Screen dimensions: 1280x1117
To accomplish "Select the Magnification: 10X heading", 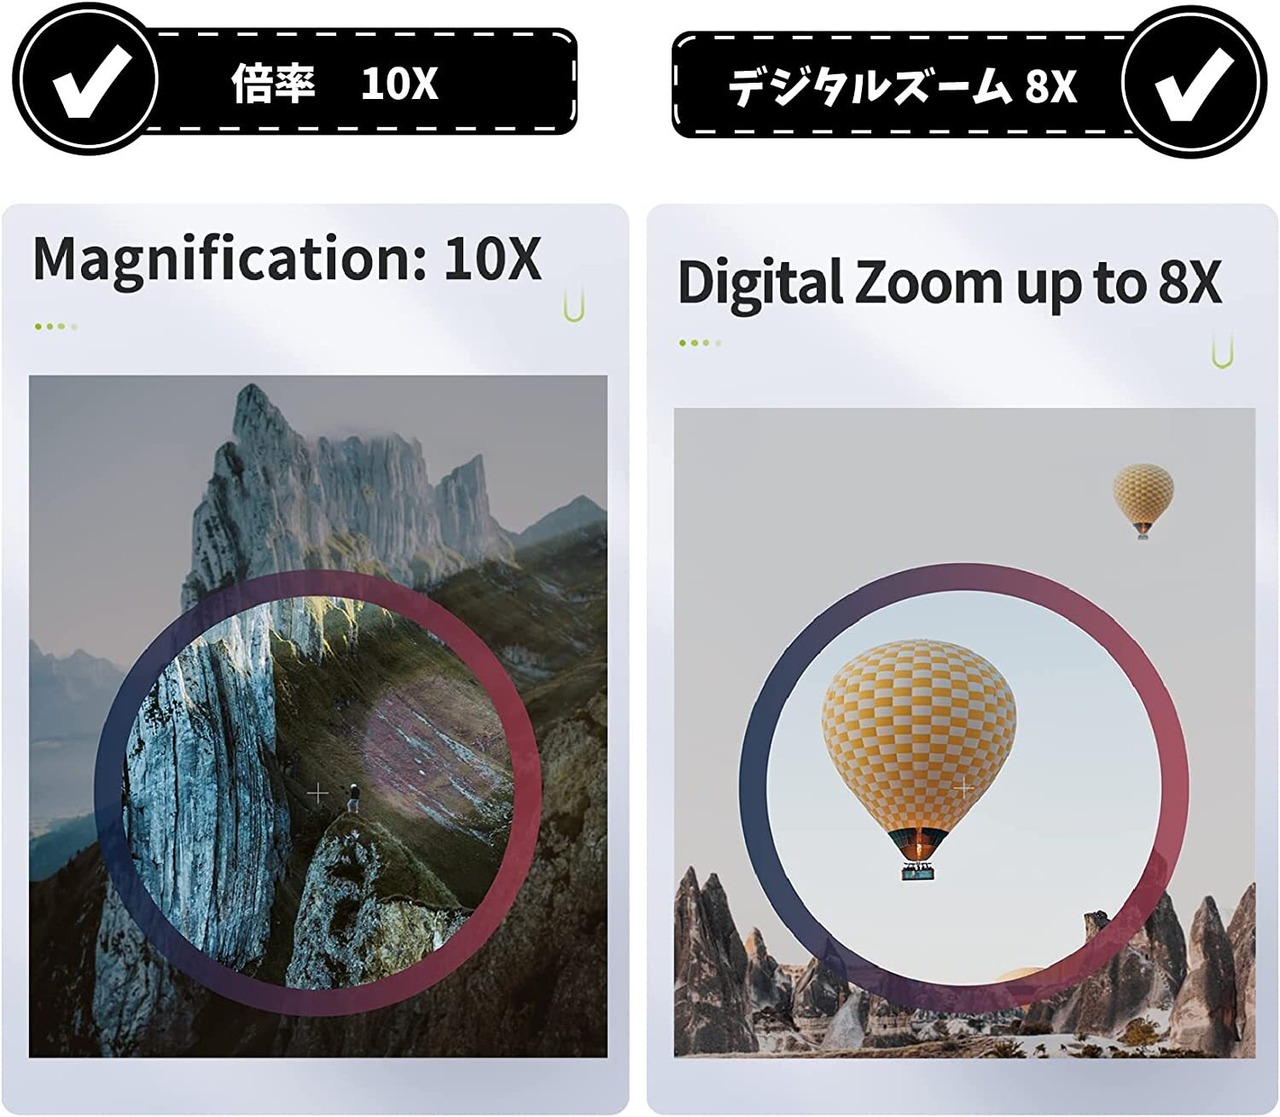I will coord(287,259).
